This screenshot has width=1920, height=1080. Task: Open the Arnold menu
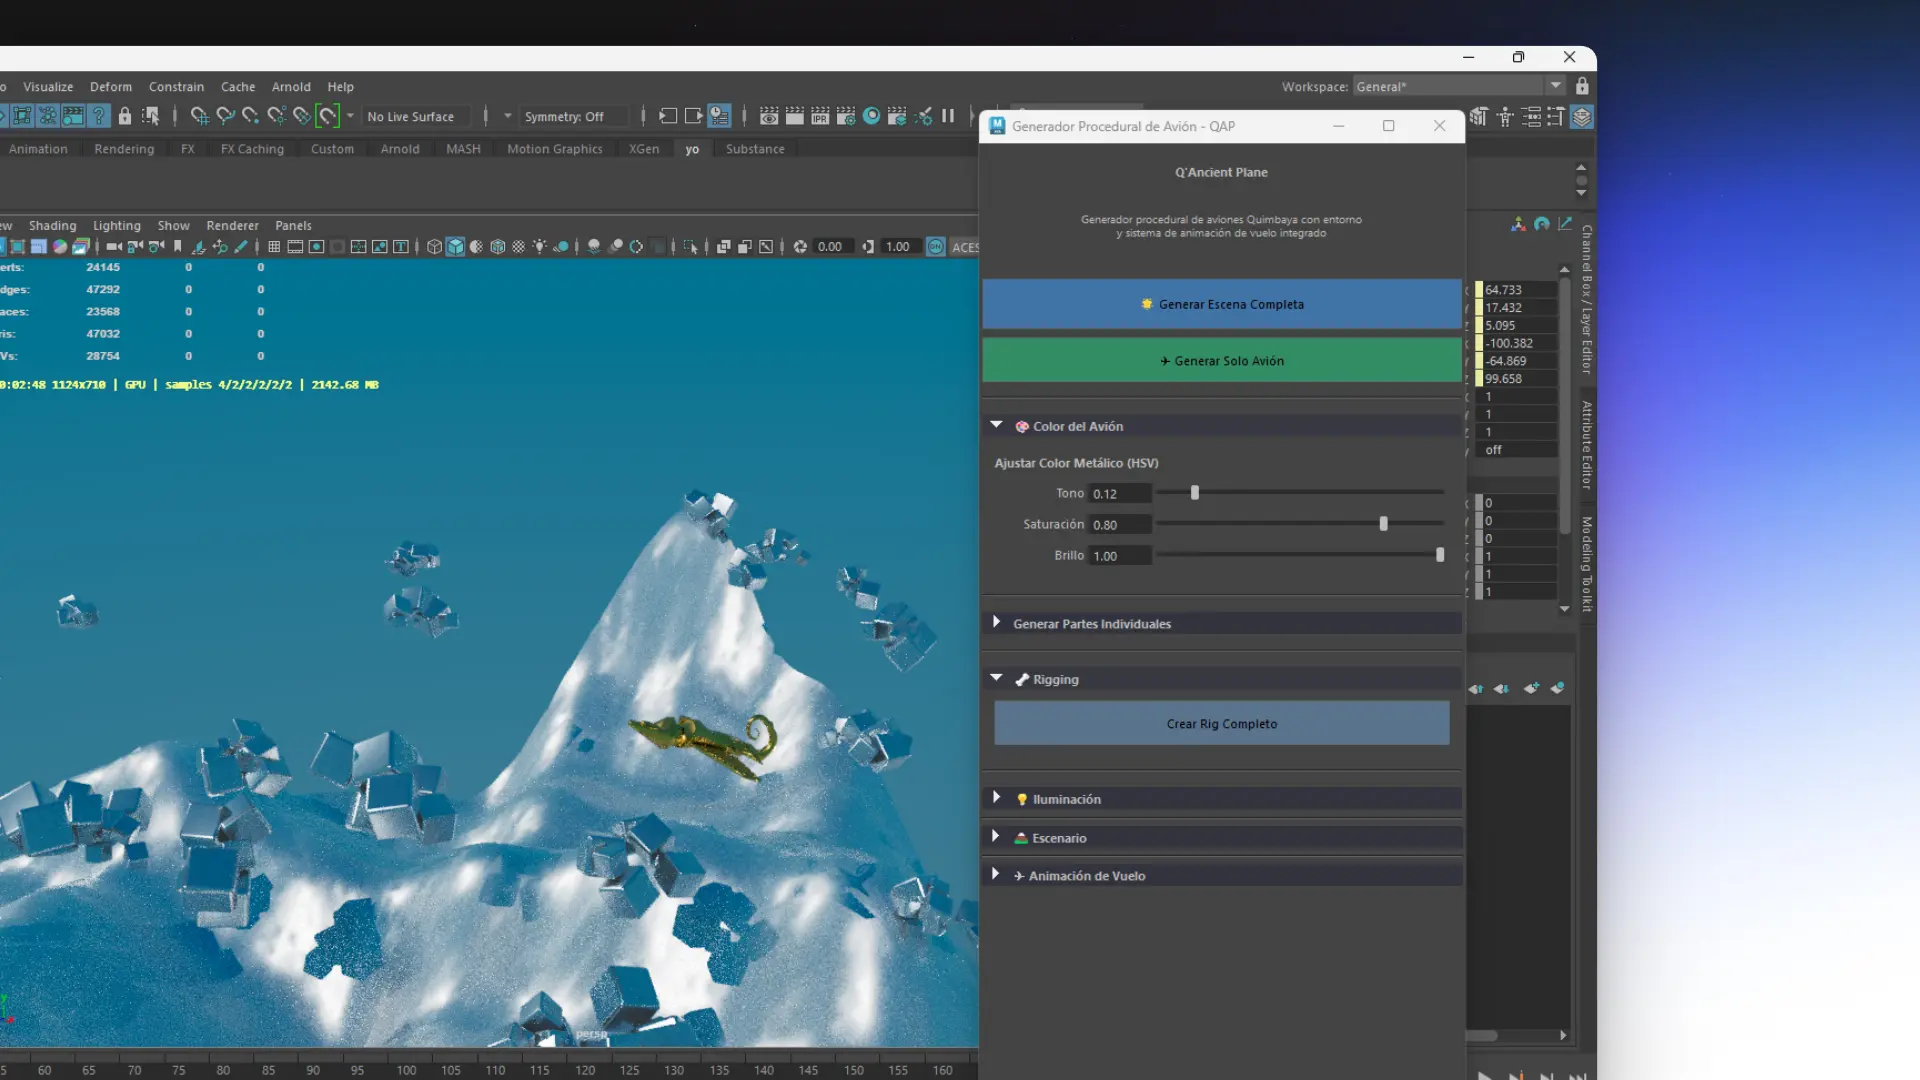coord(291,87)
